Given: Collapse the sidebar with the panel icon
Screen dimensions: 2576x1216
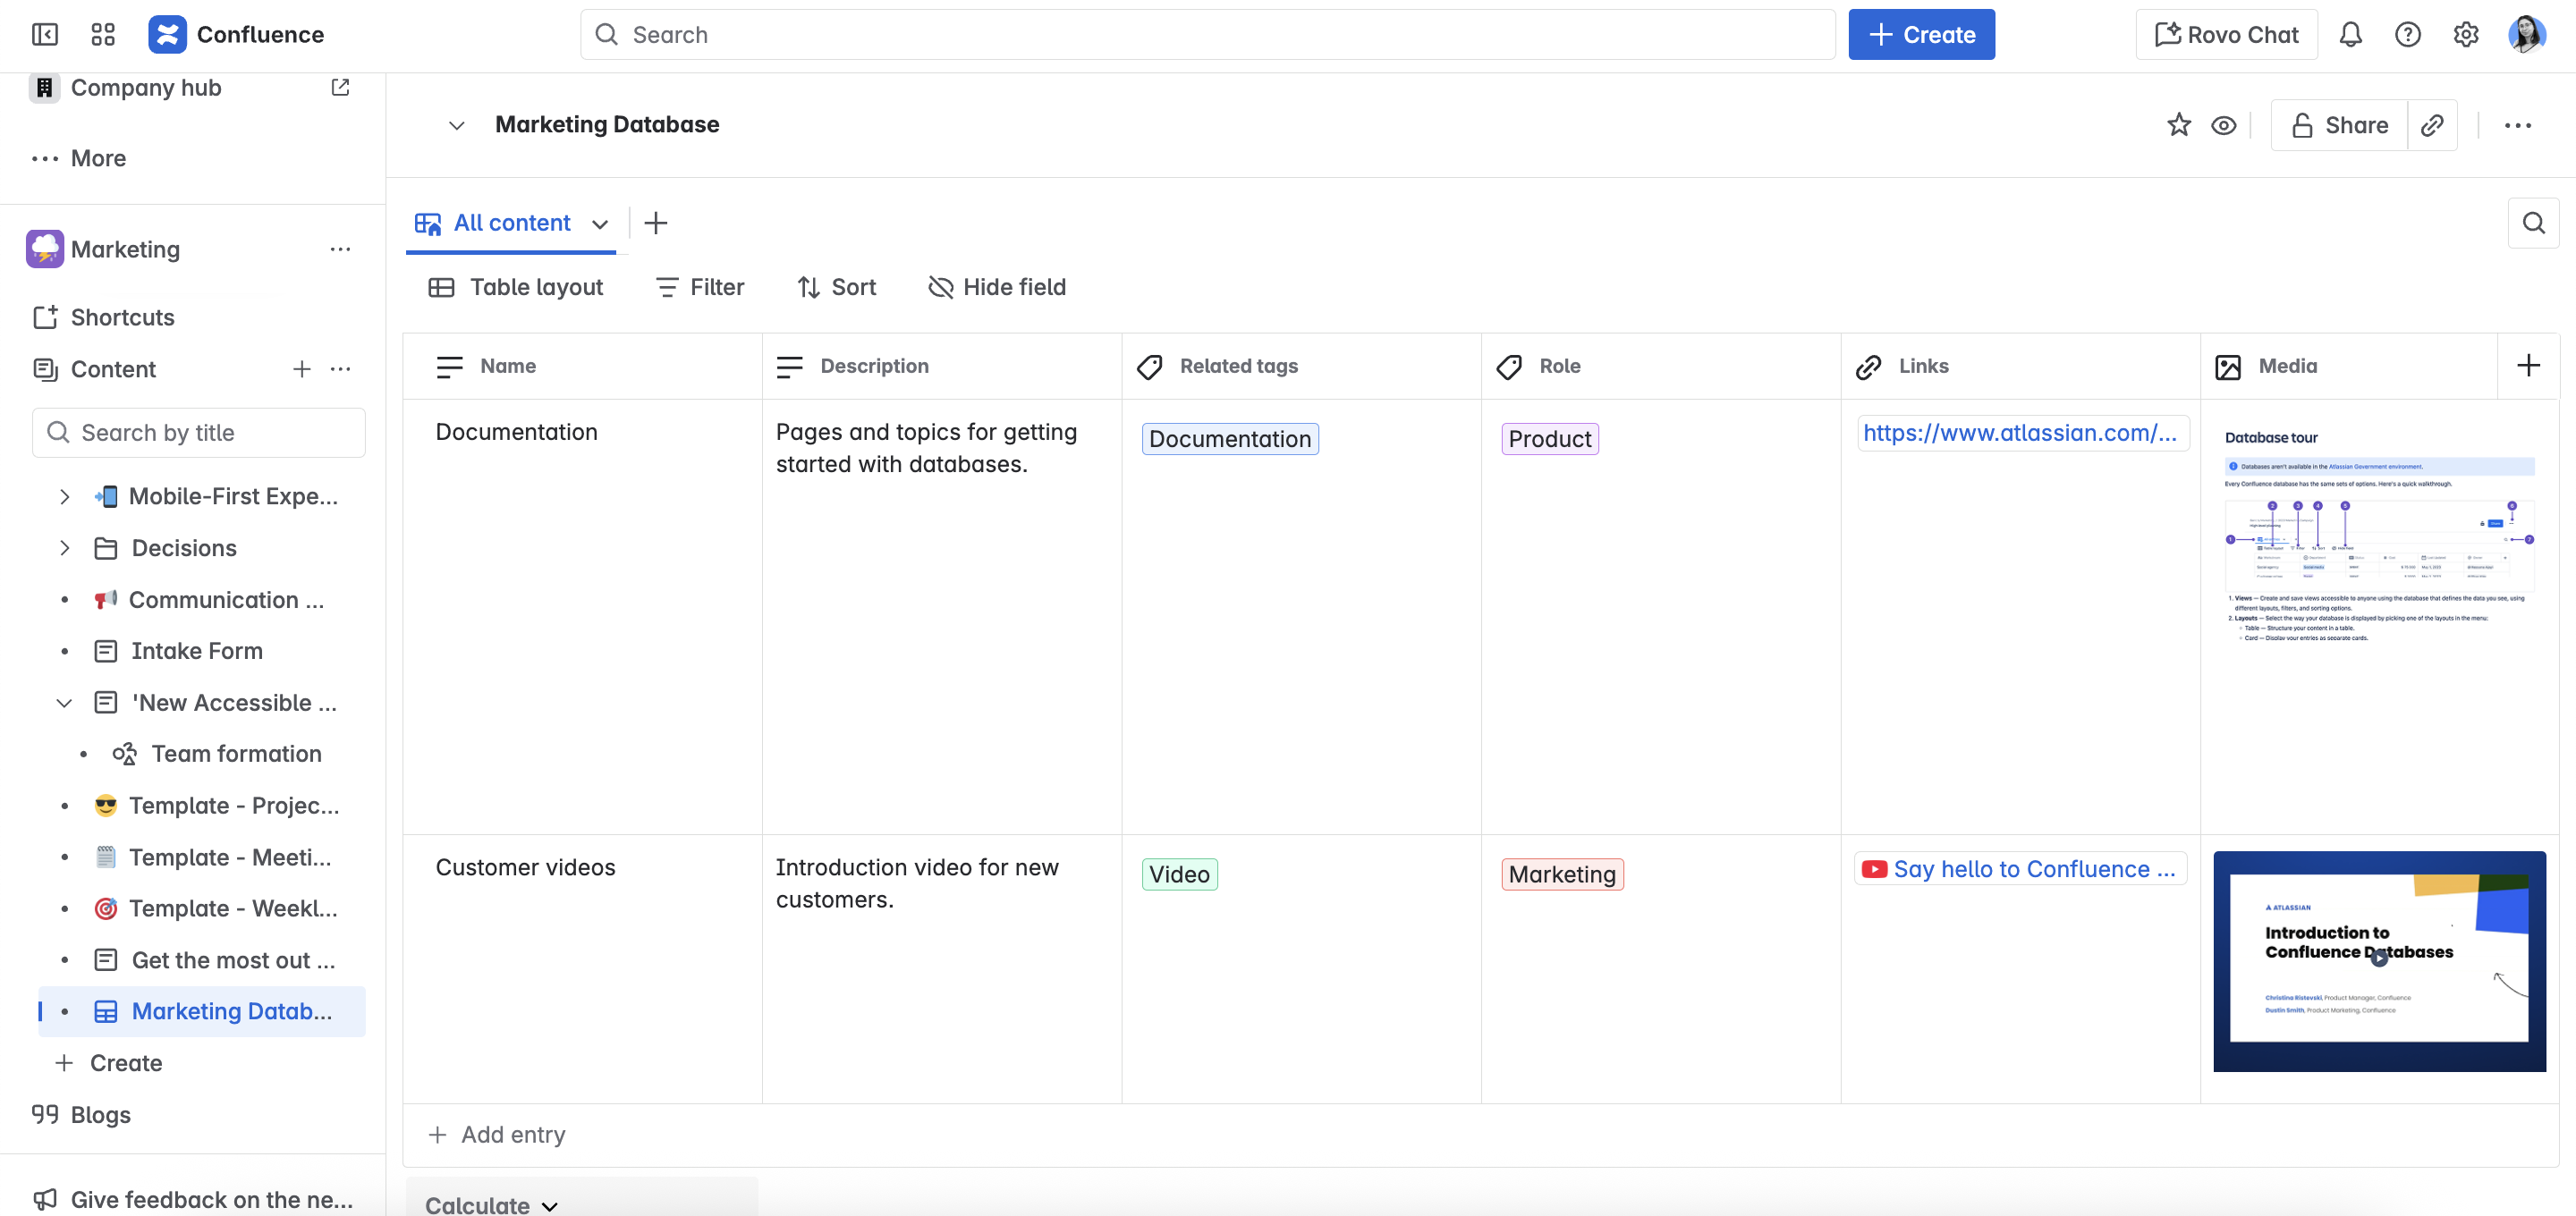Looking at the screenshot, I should (x=45, y=35).
